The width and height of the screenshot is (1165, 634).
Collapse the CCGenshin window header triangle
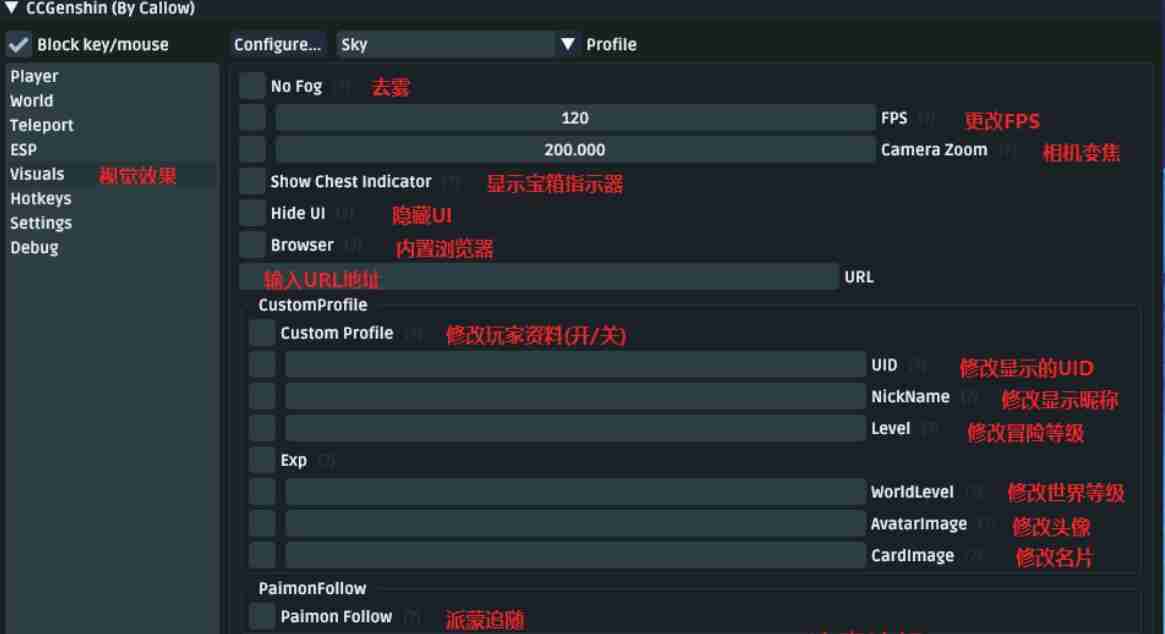(11, 8)
